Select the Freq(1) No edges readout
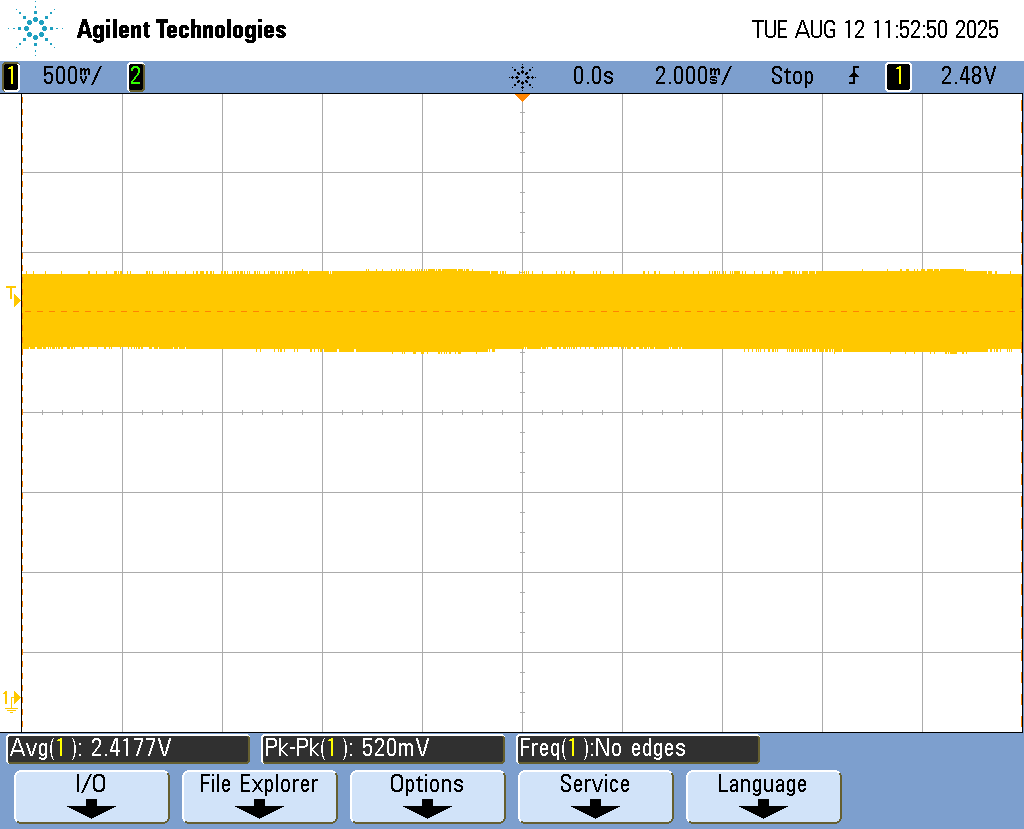This screenshot has width=1024, height=829. (638, 748)
